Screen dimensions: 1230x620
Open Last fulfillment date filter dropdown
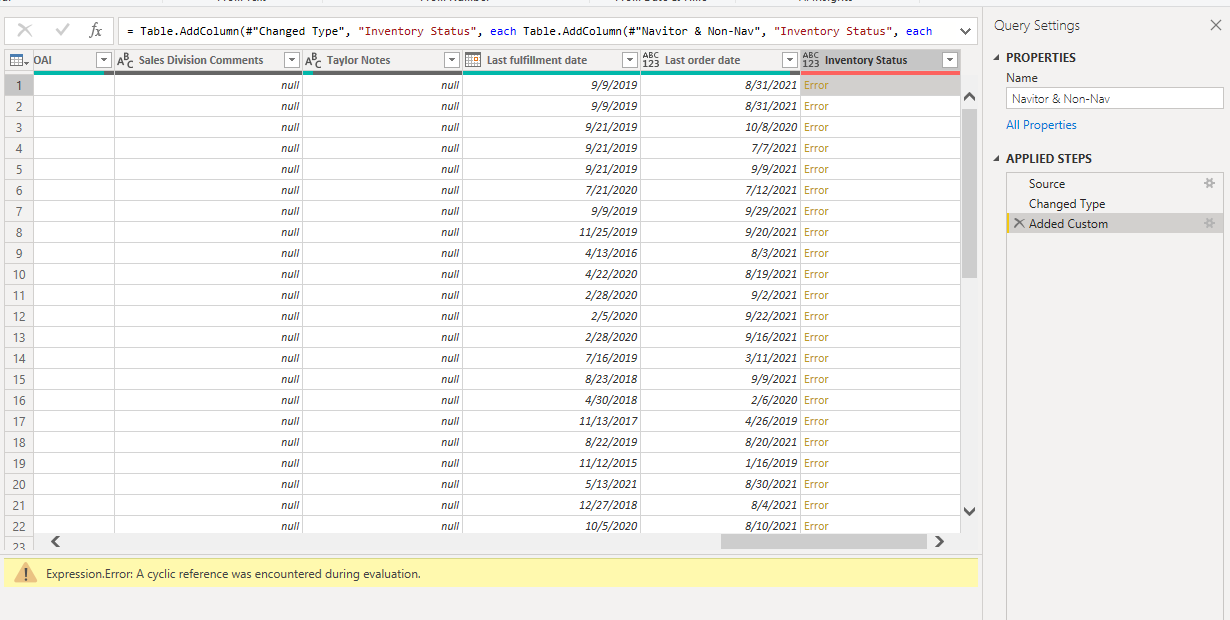629,61
